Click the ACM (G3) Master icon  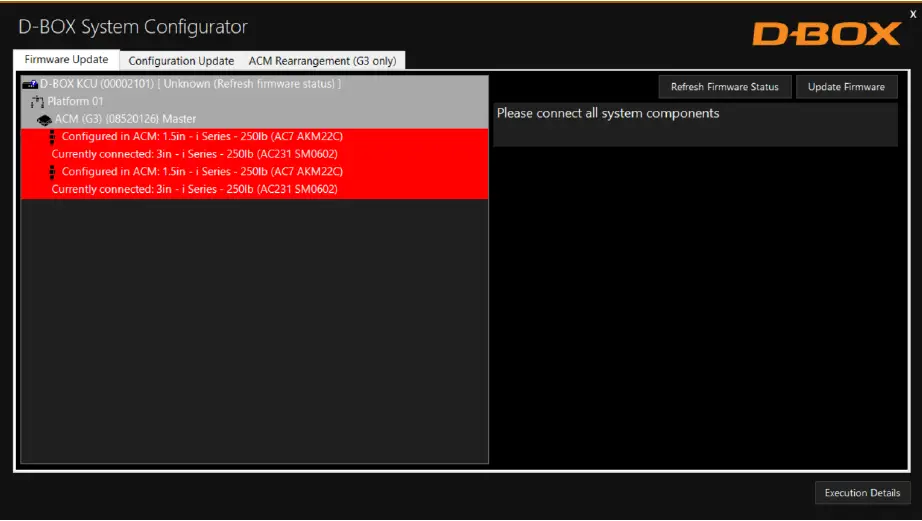[44, 119]
